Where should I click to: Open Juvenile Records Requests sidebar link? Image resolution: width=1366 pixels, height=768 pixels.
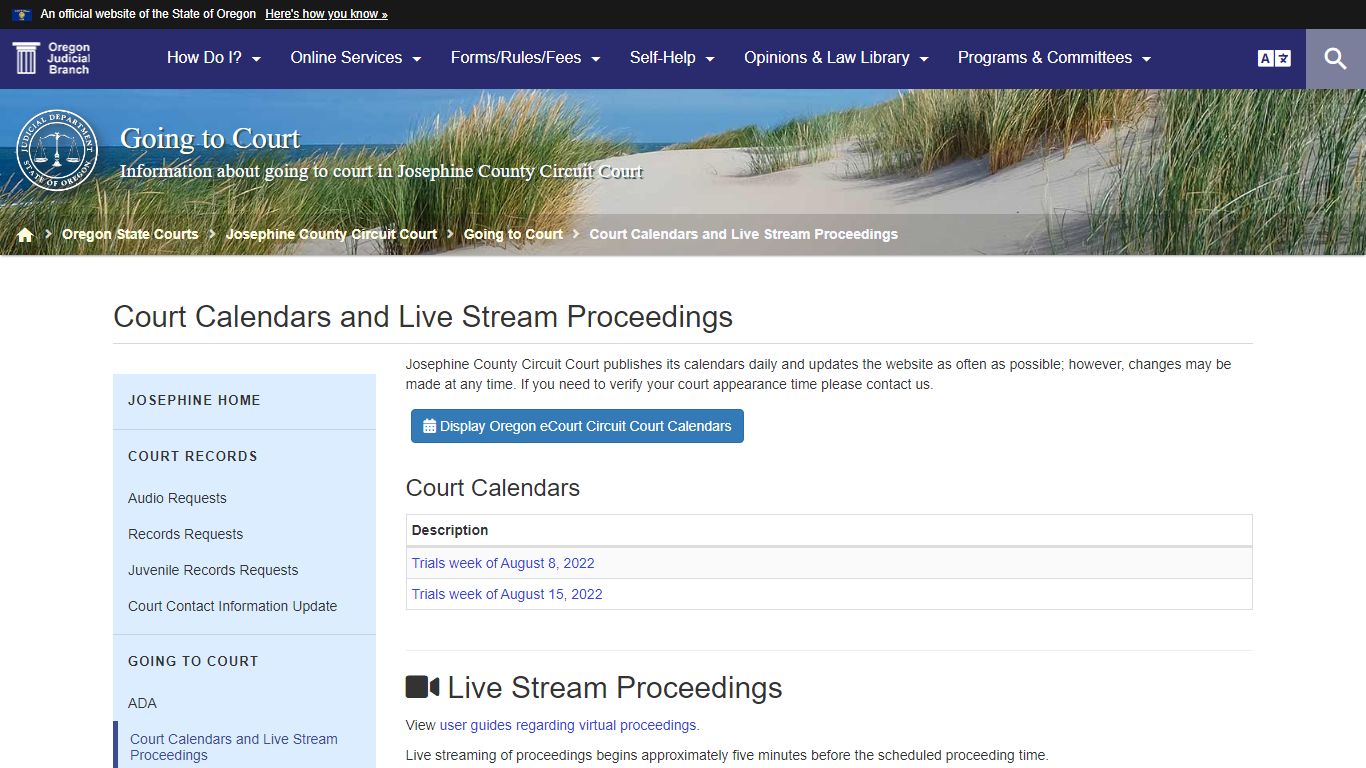click(x=213, y=570)
